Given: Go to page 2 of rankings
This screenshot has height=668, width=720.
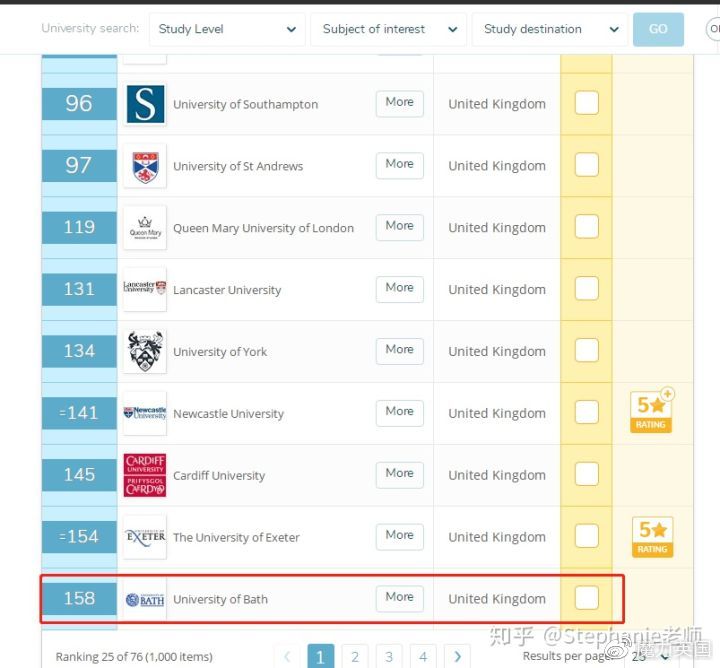Looking at the screenshot, I should pyautogui.click(x=355, y=657).
